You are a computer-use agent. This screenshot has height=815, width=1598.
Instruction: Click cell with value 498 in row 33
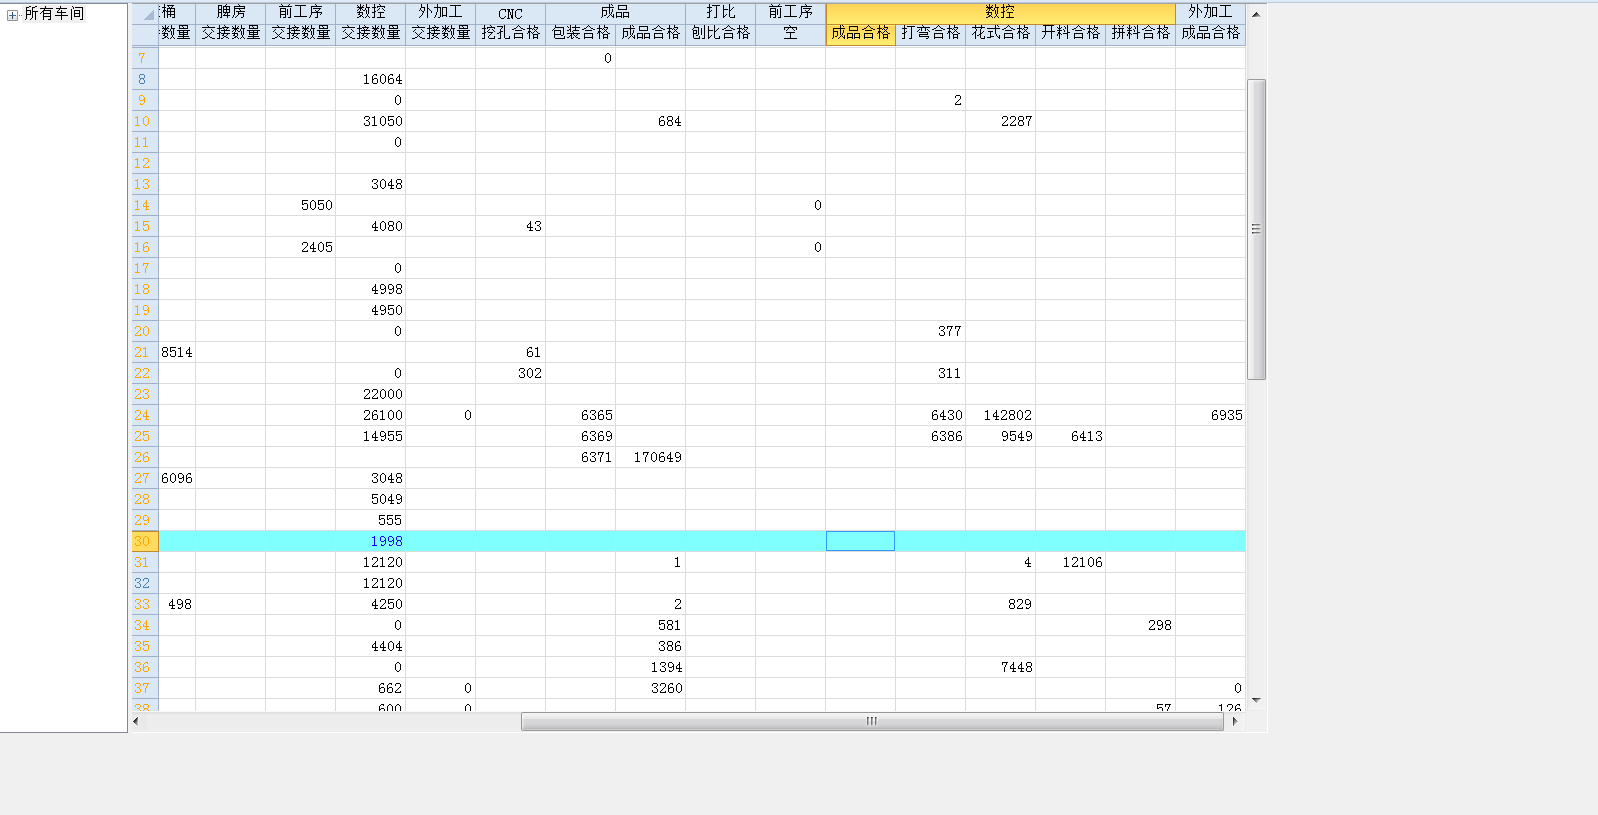click(x=177, y=604)
